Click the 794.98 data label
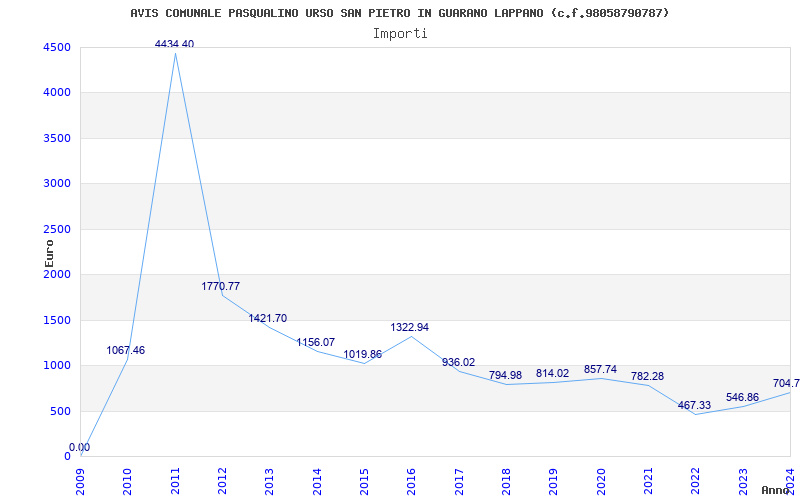Image resolution: width=800 pixels, height=500 pixels. 506,376
